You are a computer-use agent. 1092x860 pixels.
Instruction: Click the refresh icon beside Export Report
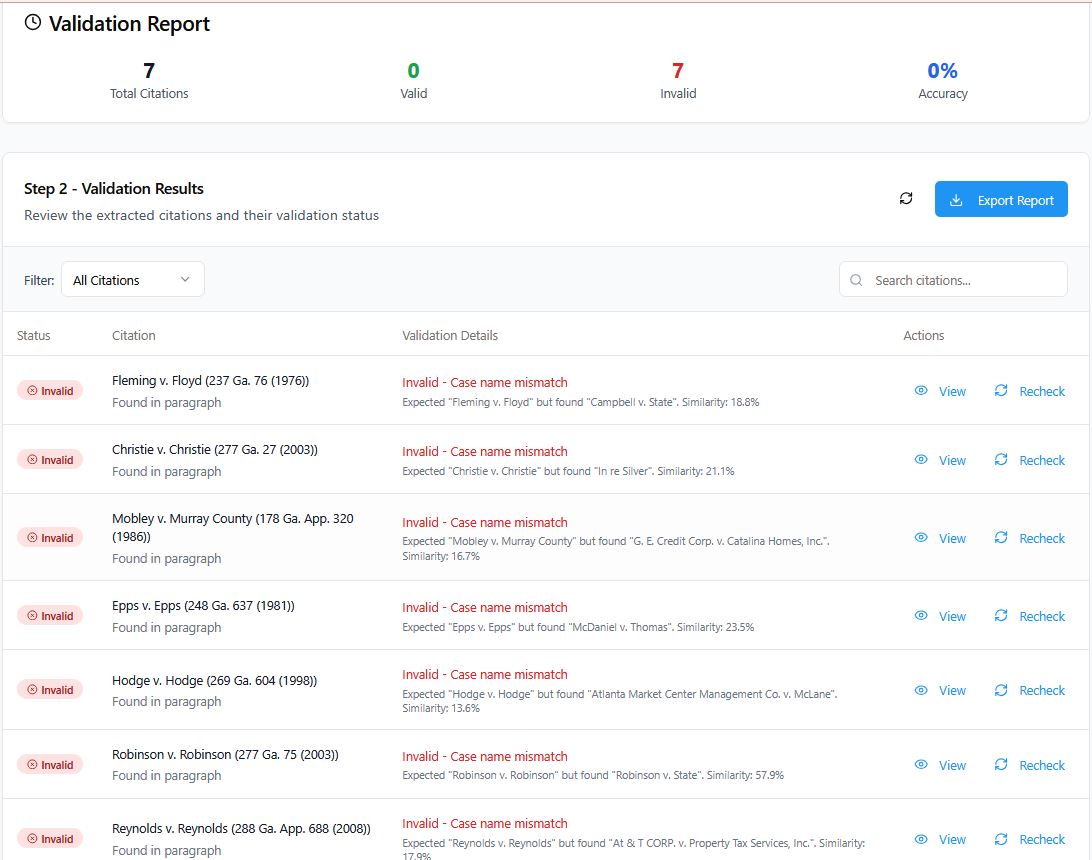pos(906,199)
